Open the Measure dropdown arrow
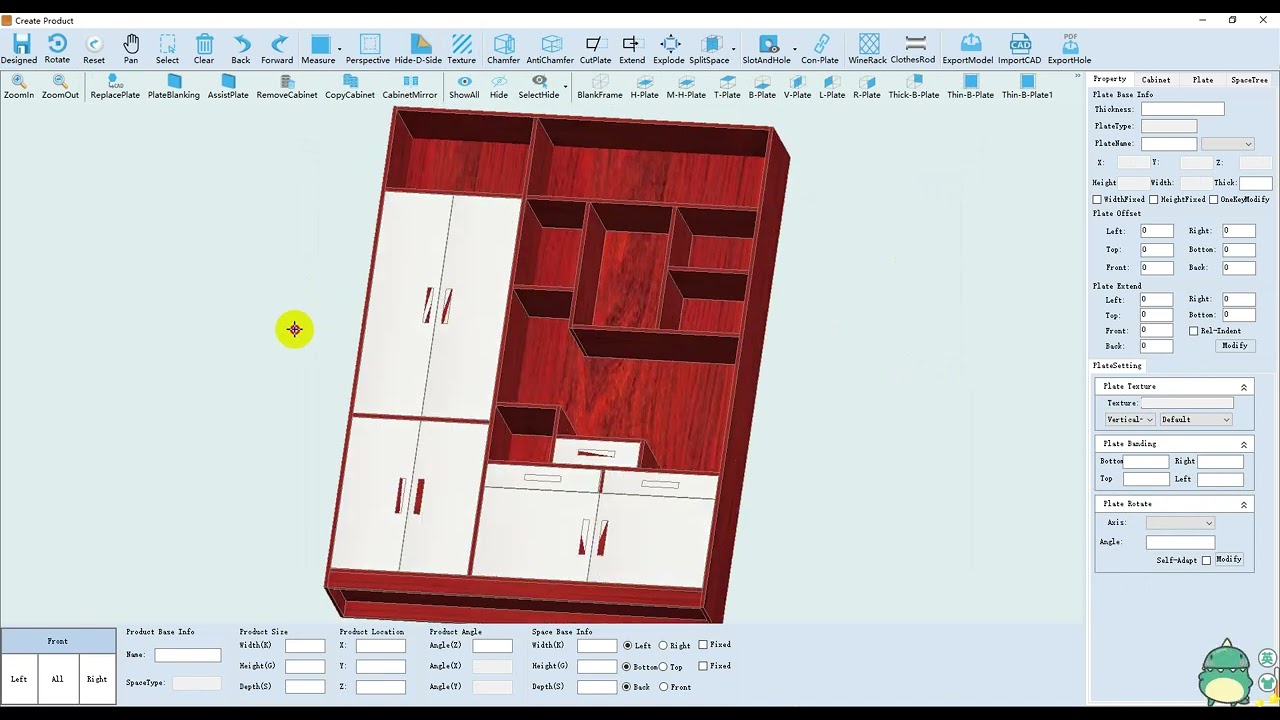 tap(340, 48)
